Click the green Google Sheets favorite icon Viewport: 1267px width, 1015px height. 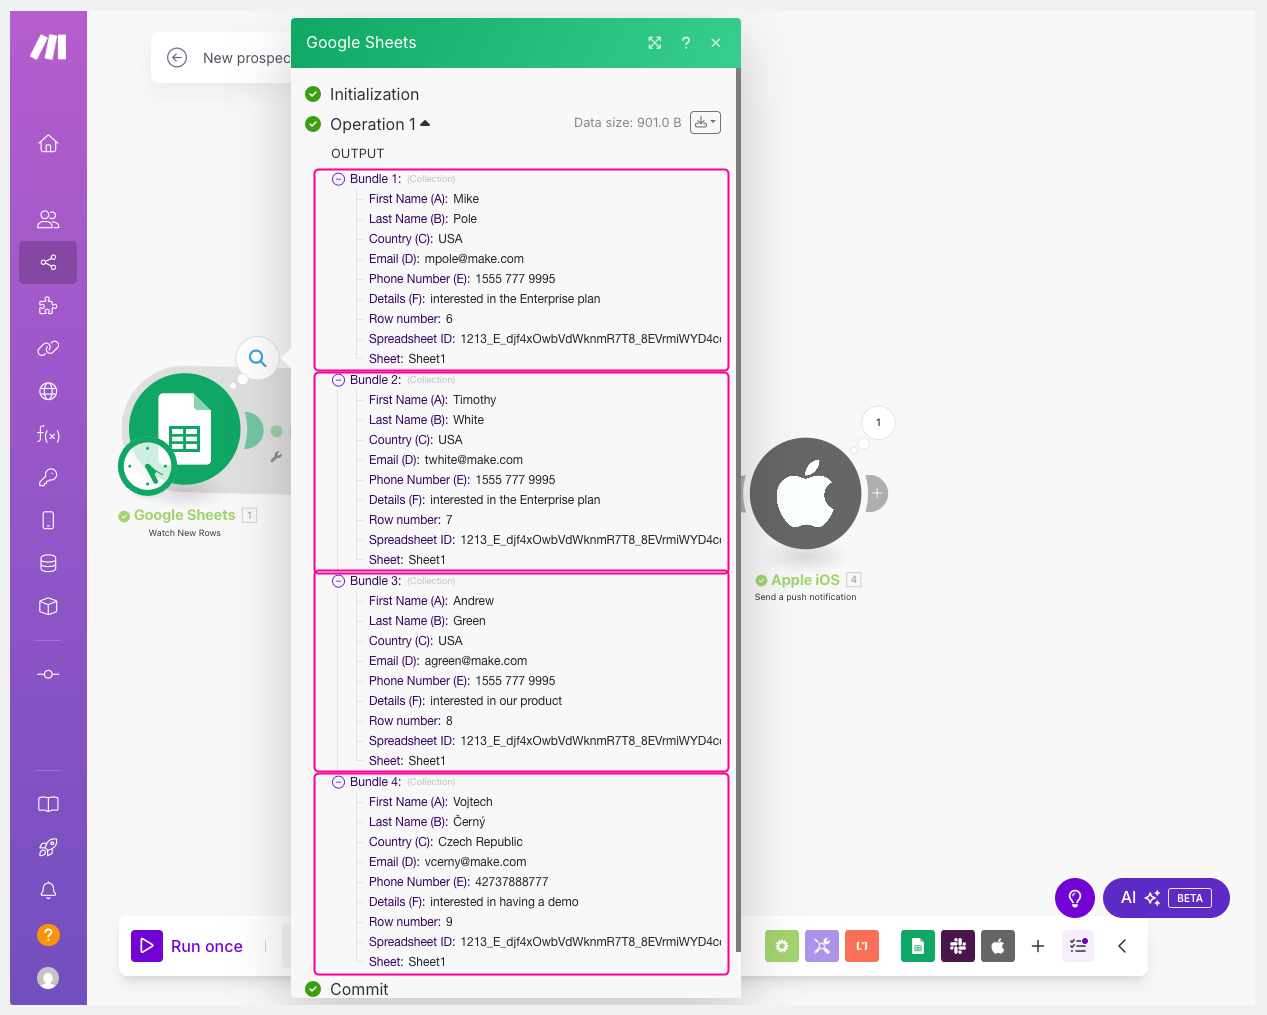(x=918, y=946)
